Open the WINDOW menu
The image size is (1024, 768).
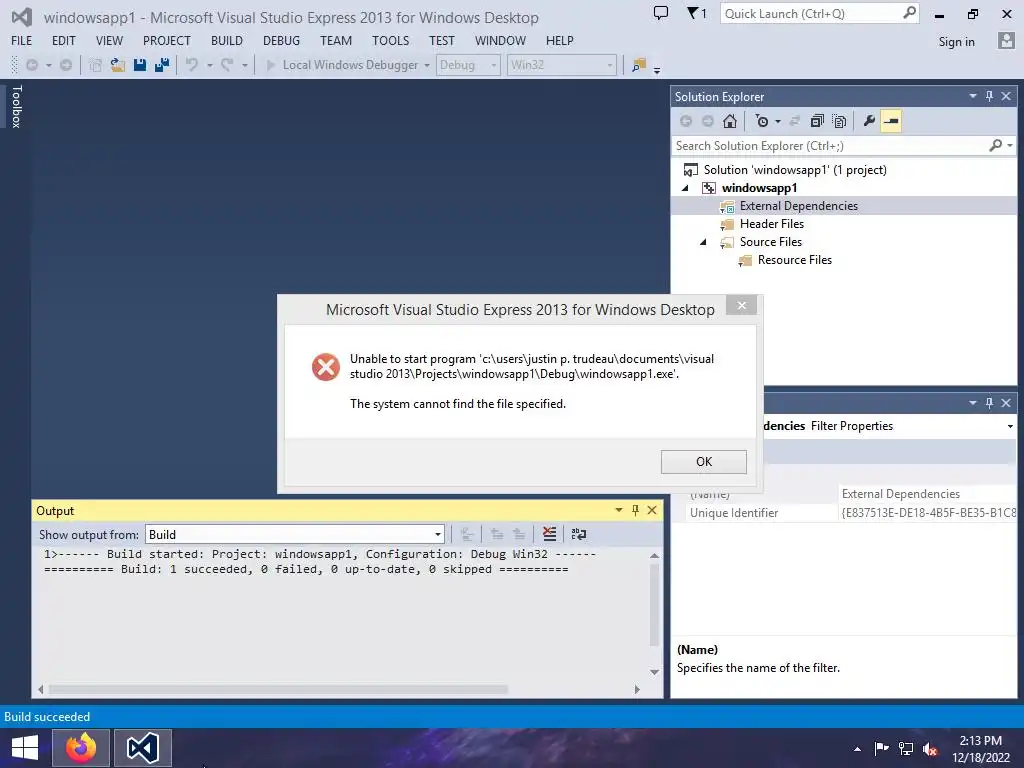(500, 40)
